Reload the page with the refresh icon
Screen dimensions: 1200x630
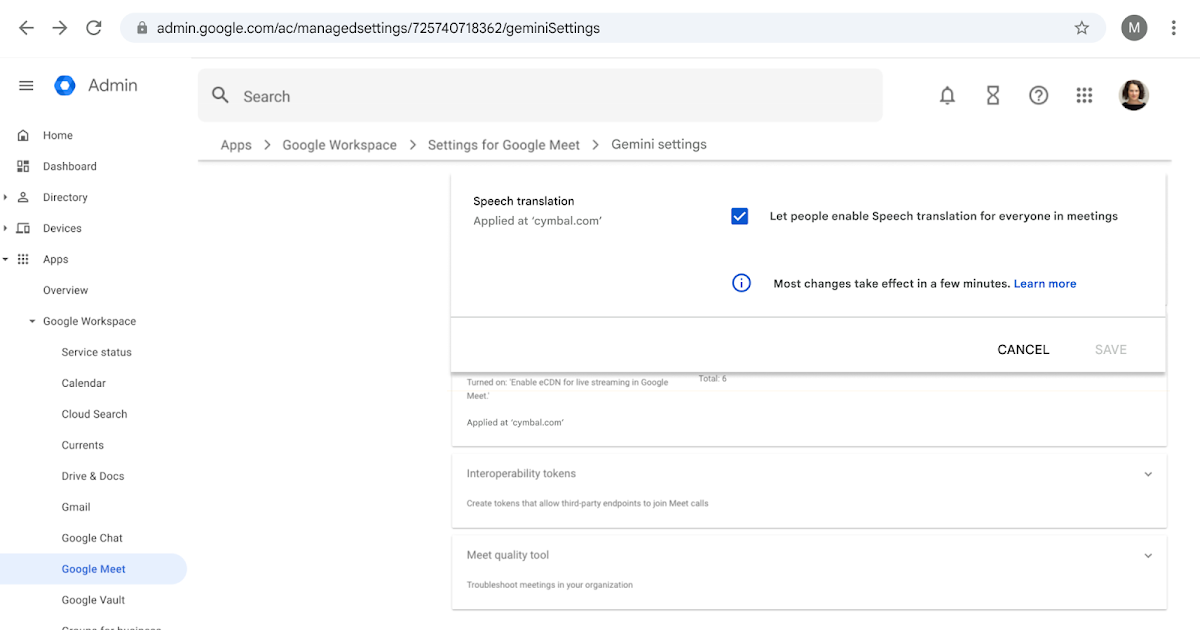tap(94, 27)
